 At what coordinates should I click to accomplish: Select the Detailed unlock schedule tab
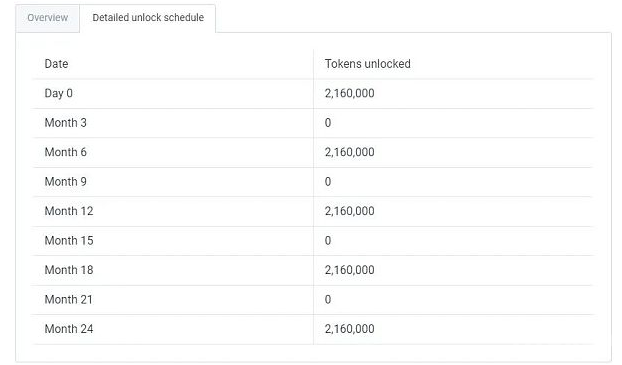148,18
